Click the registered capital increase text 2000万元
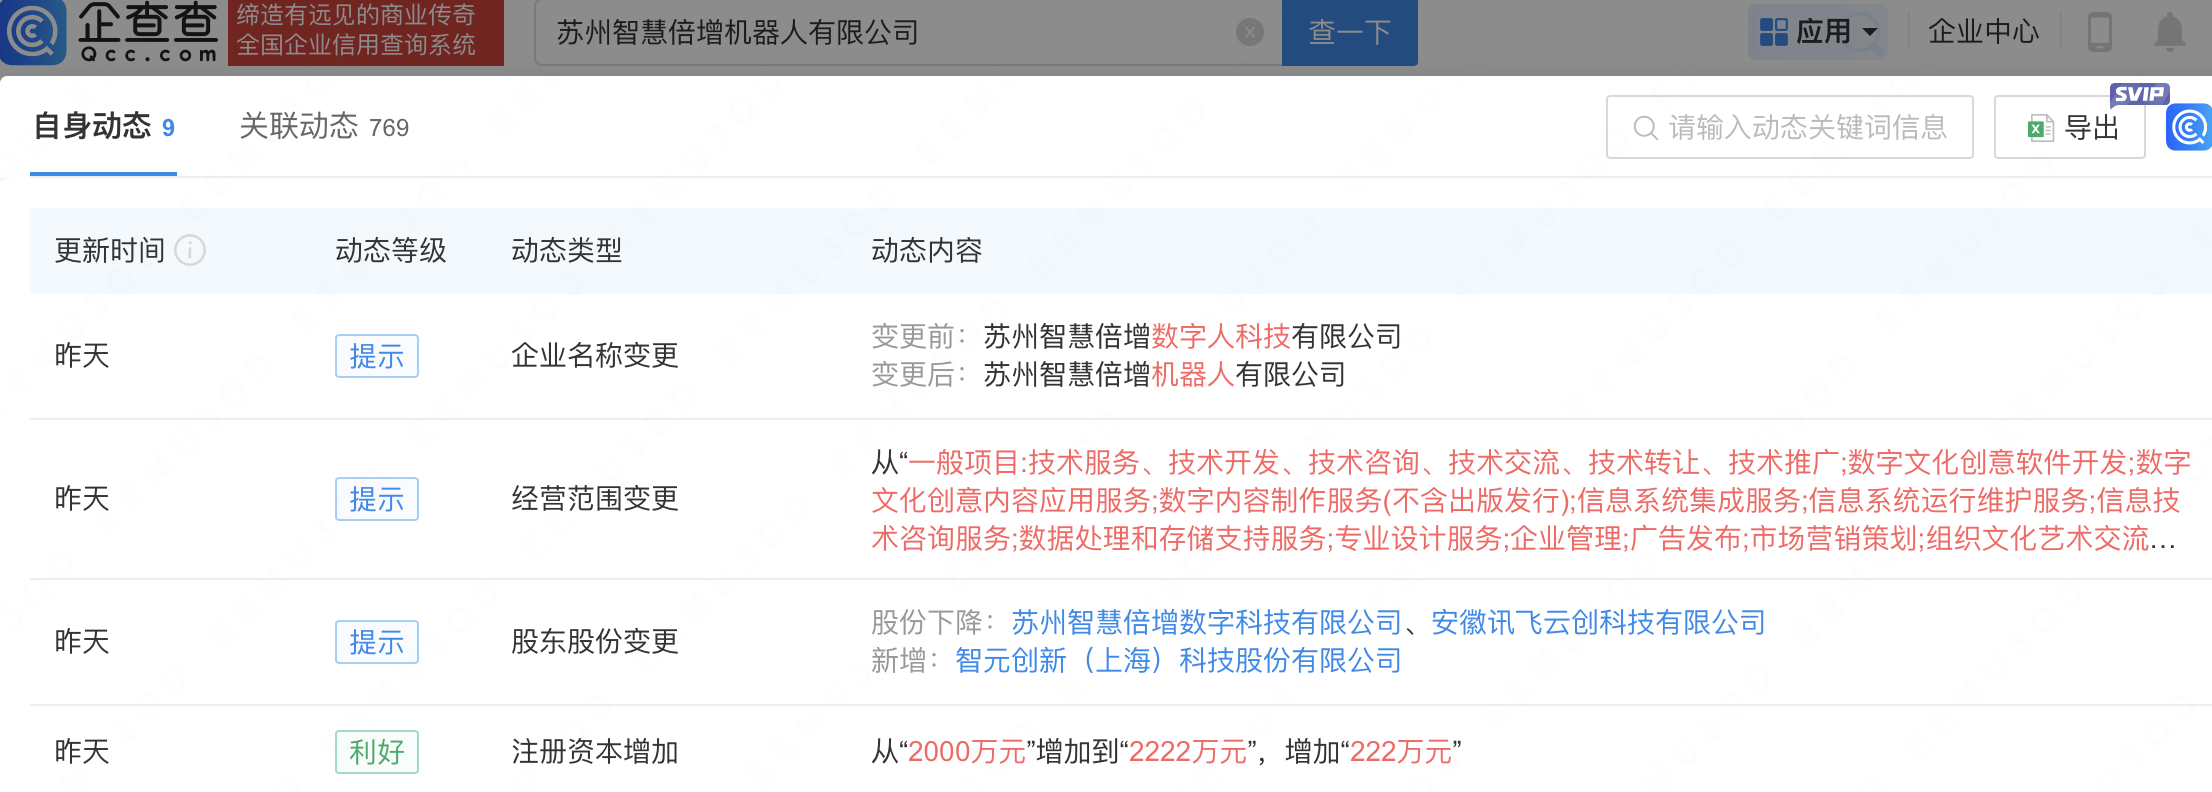Image resolution: width=2212 pixels, height=792 pixels. (x=967, y=752)
